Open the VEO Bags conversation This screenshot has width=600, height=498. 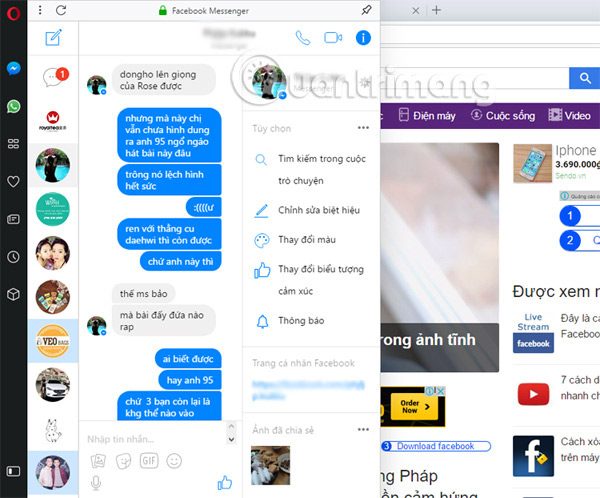pos(53,341)
